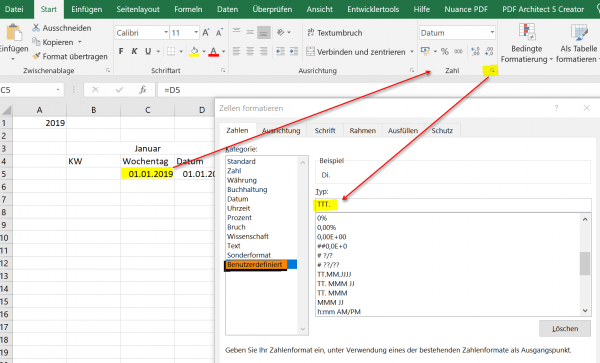
Task: Select cell C5 with 01.01.2019
Action: click(148, 174)
